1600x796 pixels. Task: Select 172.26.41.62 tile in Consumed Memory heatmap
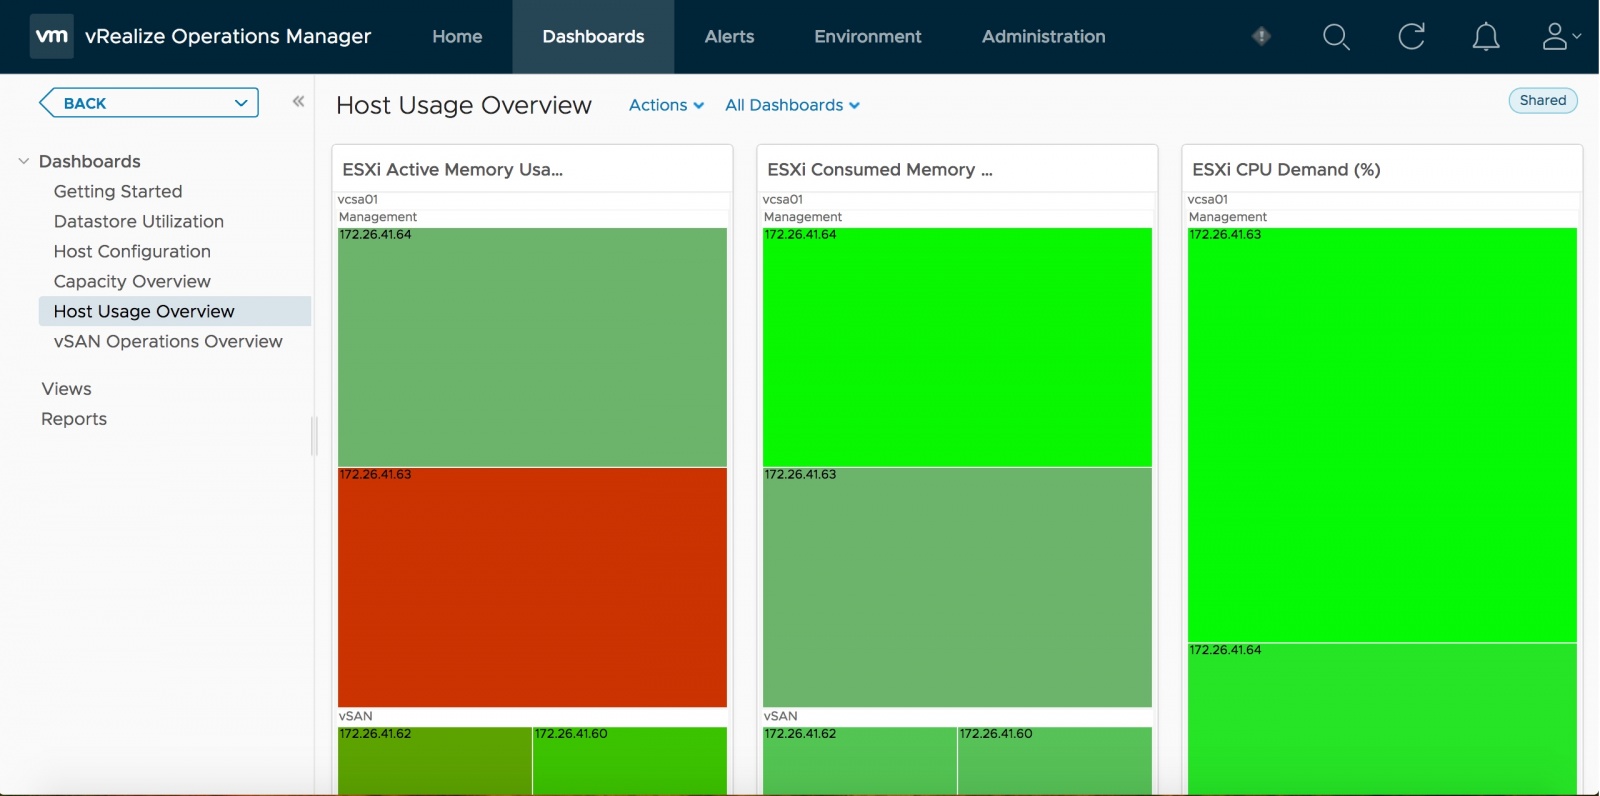859,762
